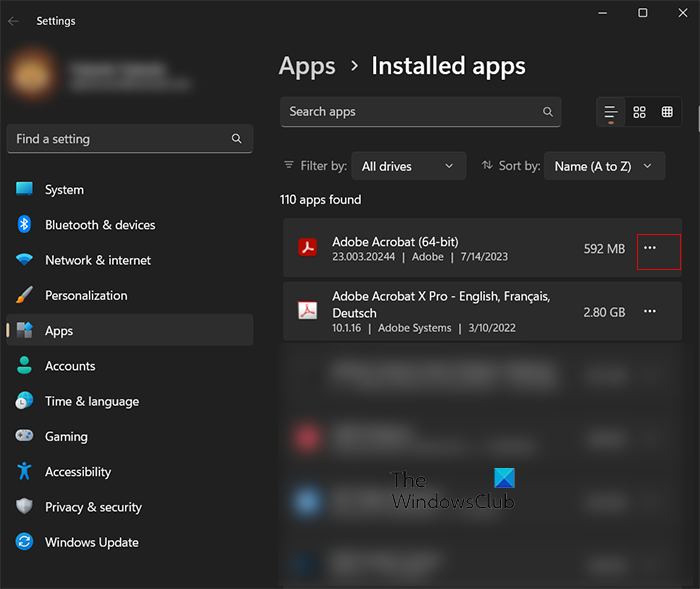
Task: Click the Adobe Acrobat (64-bit) app icon
Action: 308,248
